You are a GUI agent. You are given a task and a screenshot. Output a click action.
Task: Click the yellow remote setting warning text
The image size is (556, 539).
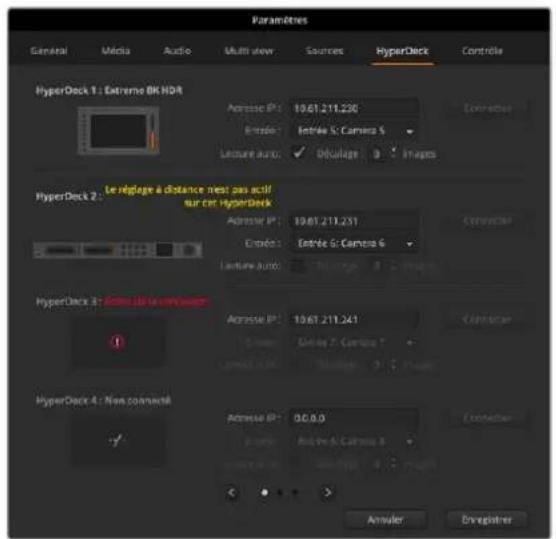188,196
